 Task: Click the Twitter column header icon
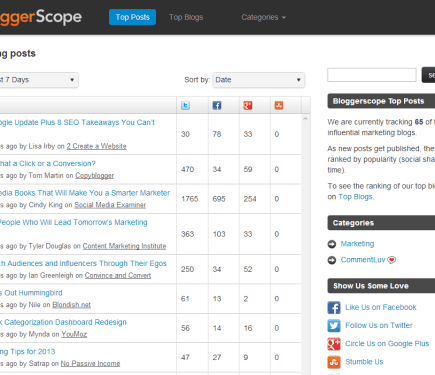pyautogui.click(x=185, y=106)
